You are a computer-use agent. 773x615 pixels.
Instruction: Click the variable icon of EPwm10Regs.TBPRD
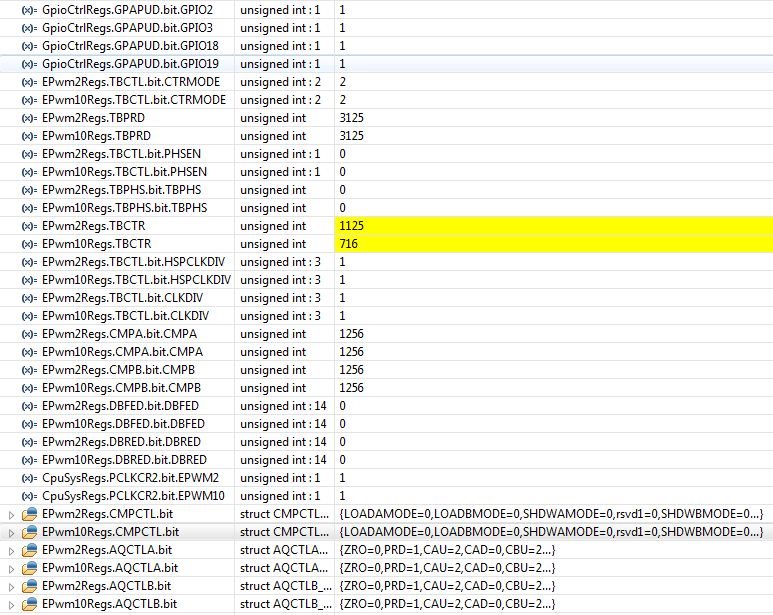[30, 136]
